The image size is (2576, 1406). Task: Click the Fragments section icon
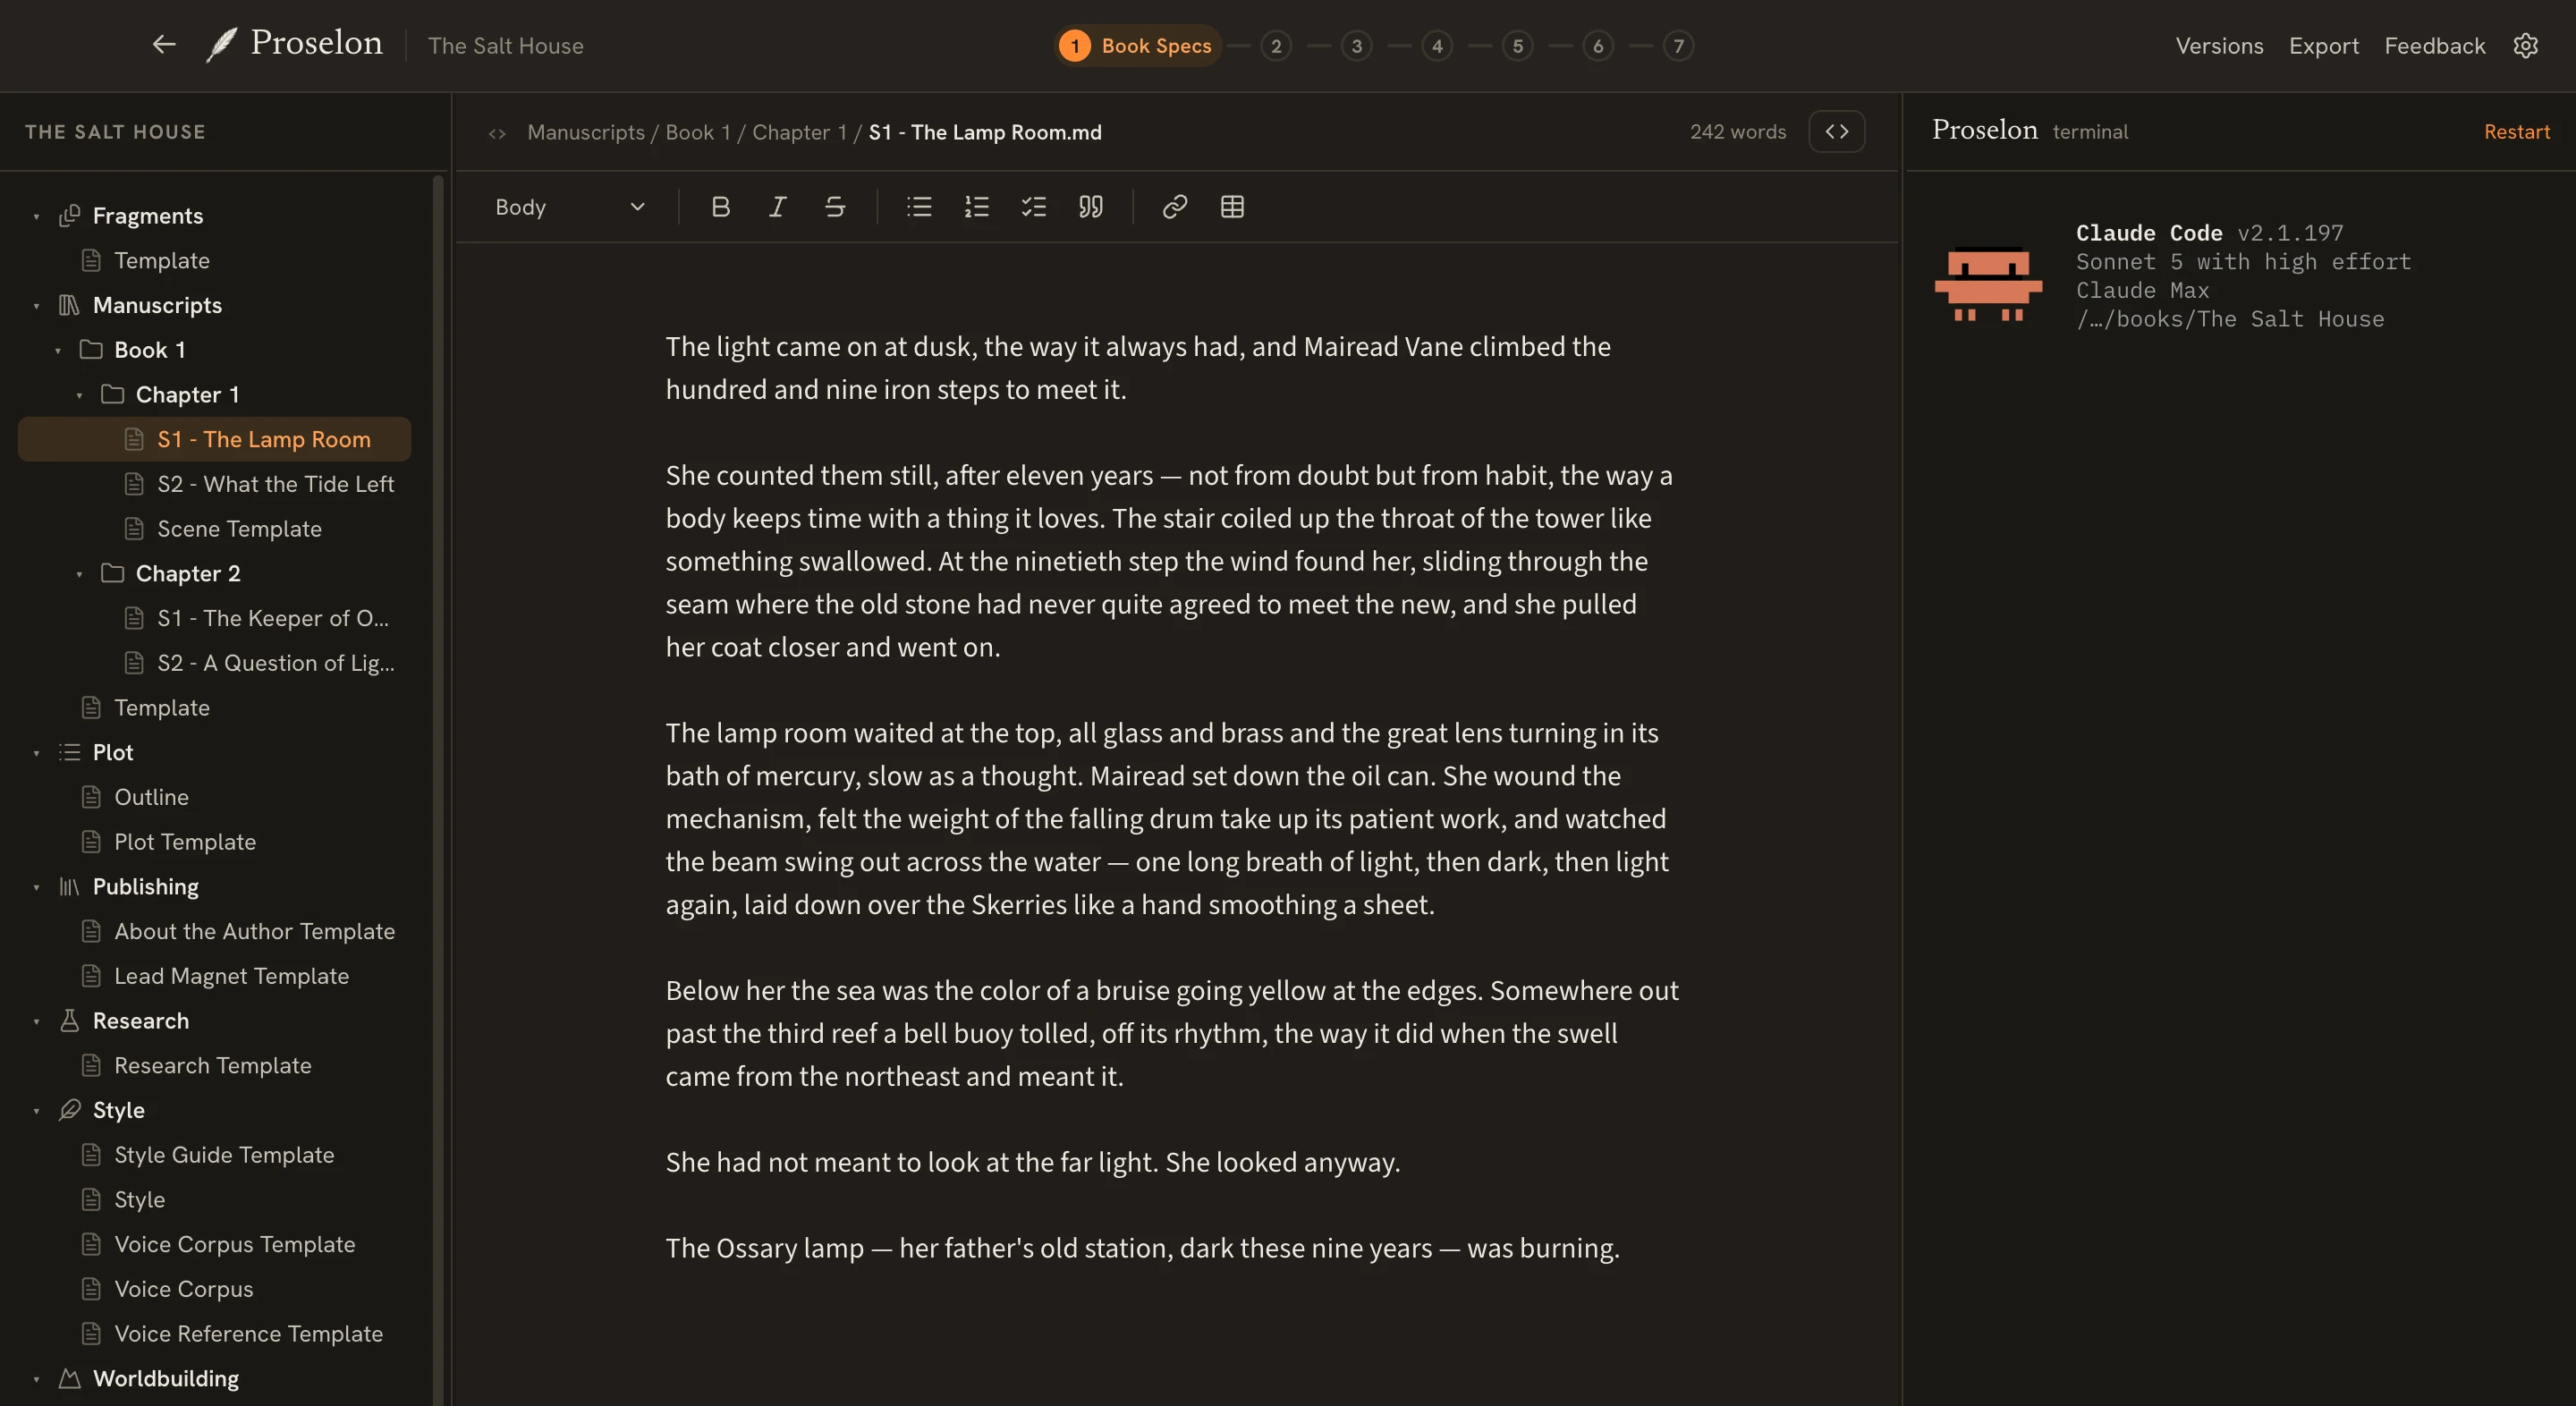69,216
